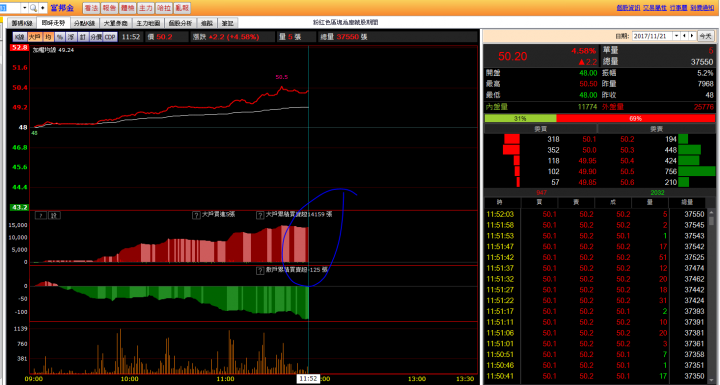Click the first top-right header link

(x=628, y=8)
